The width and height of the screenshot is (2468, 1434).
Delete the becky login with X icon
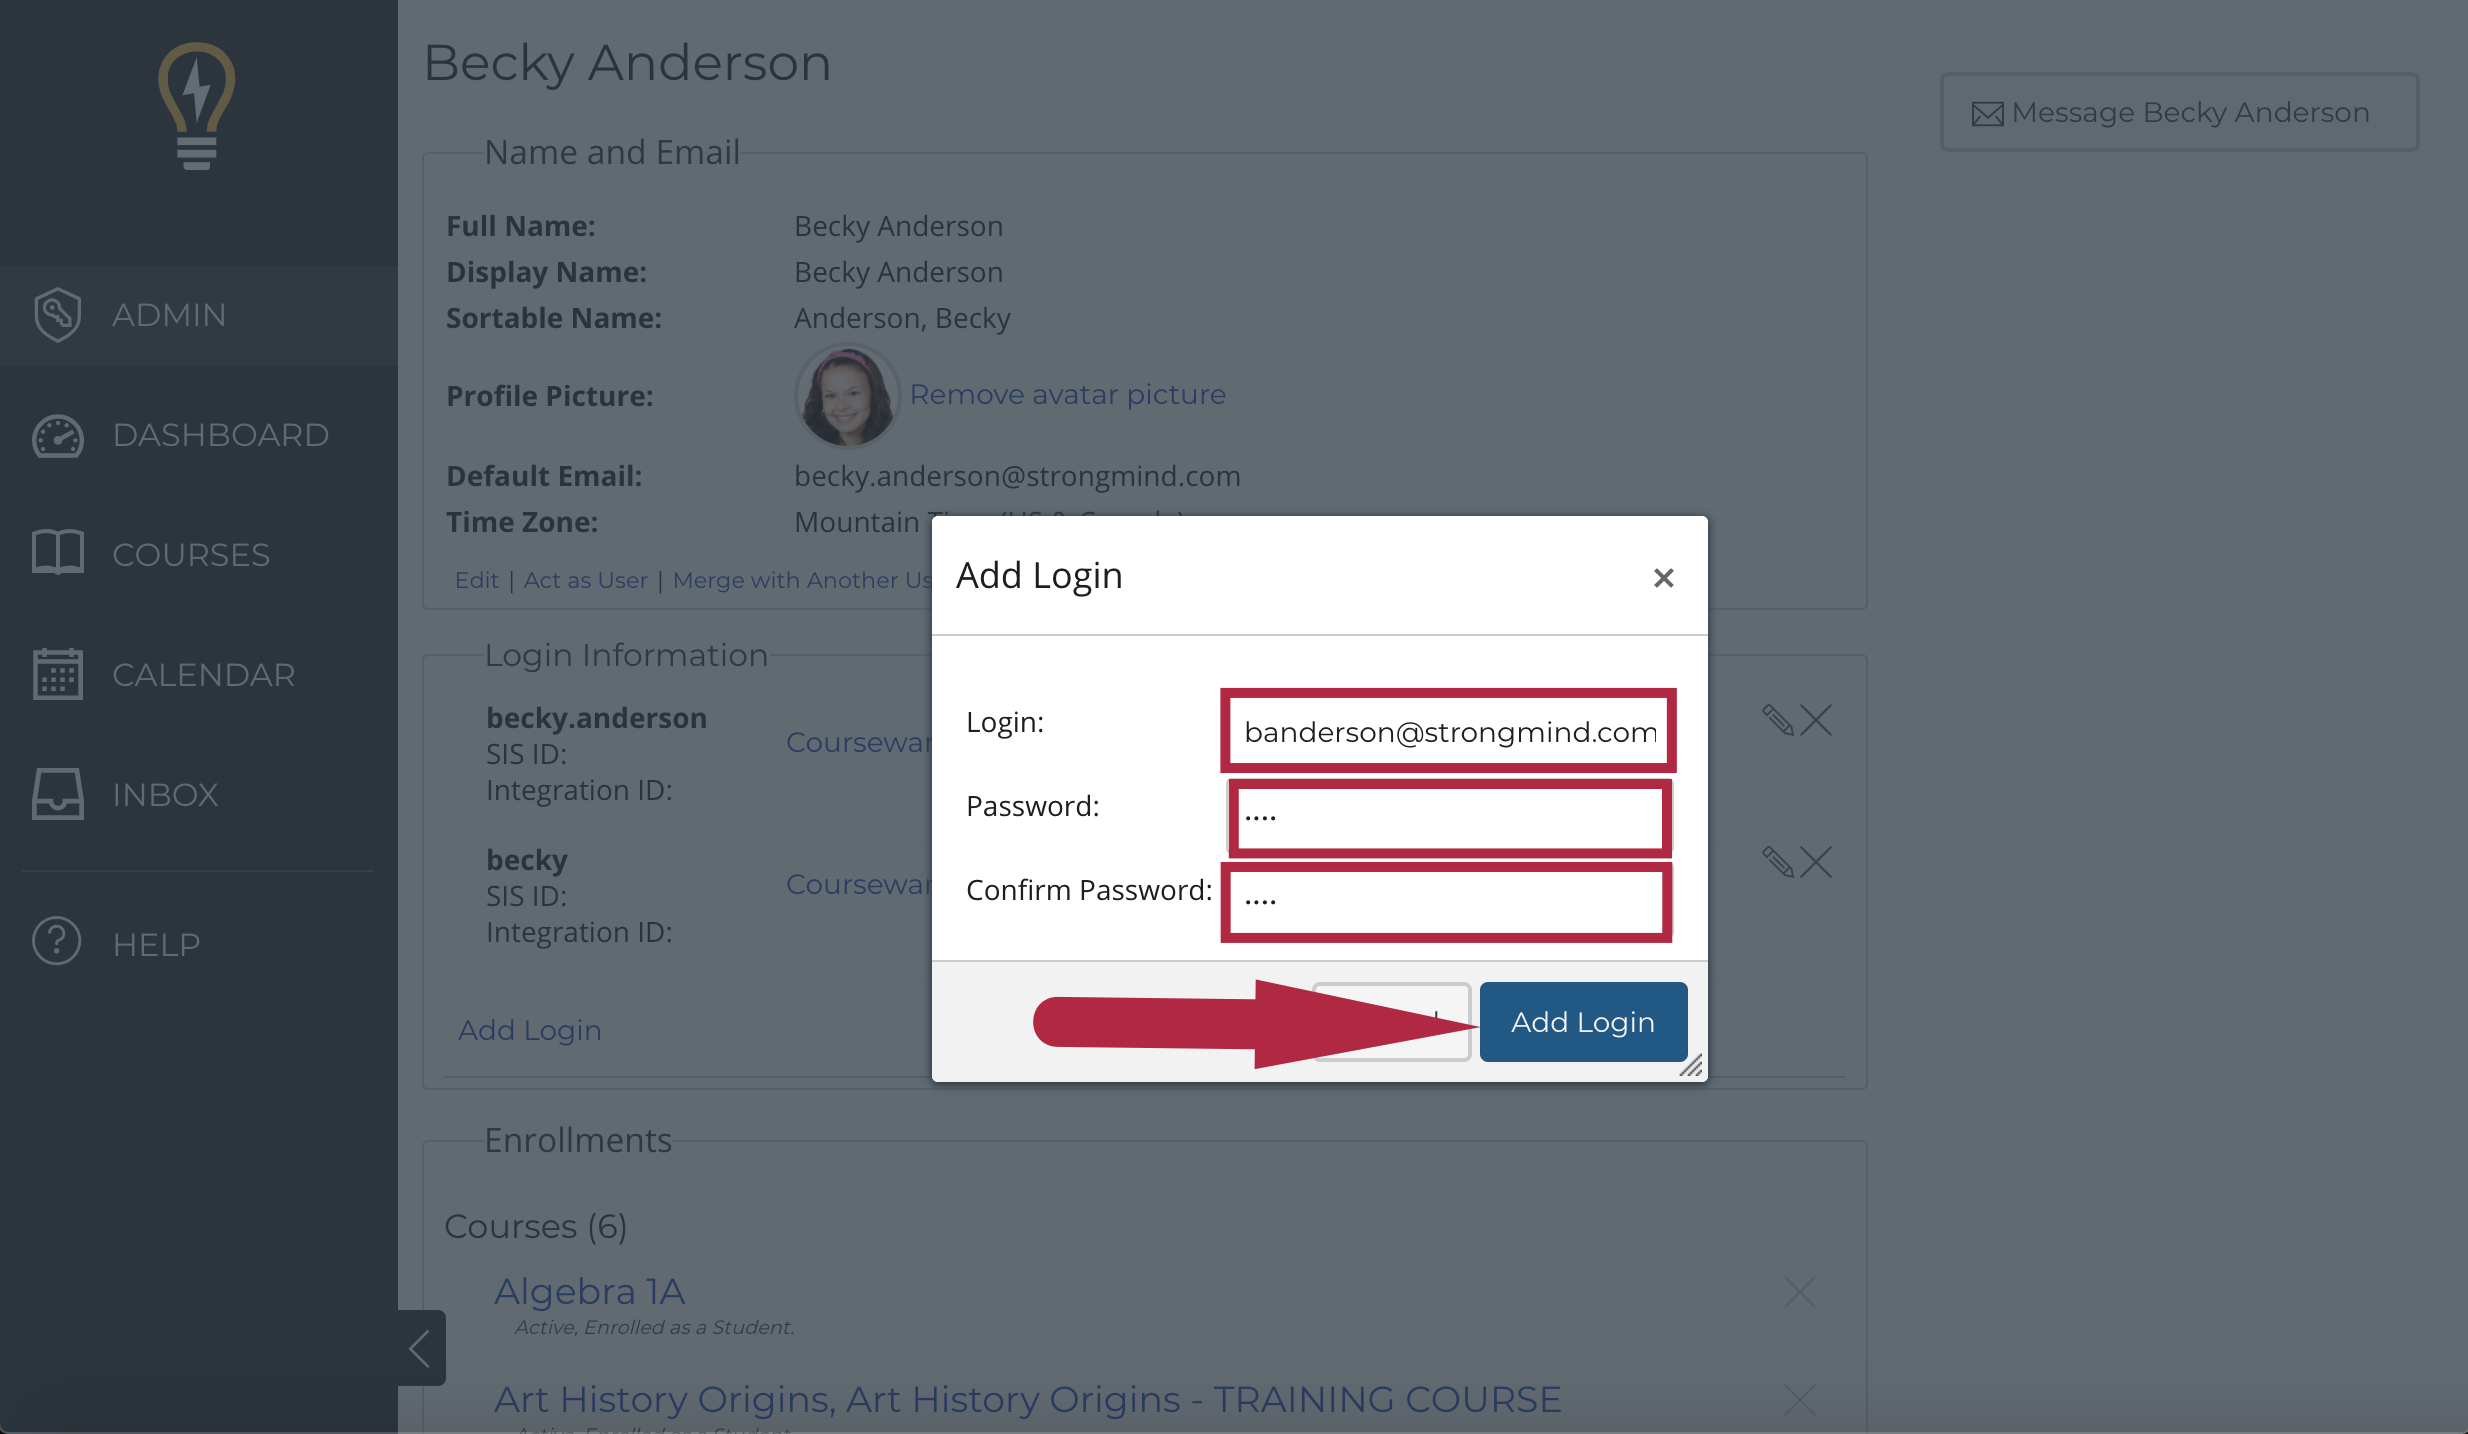click(1816, 862)
